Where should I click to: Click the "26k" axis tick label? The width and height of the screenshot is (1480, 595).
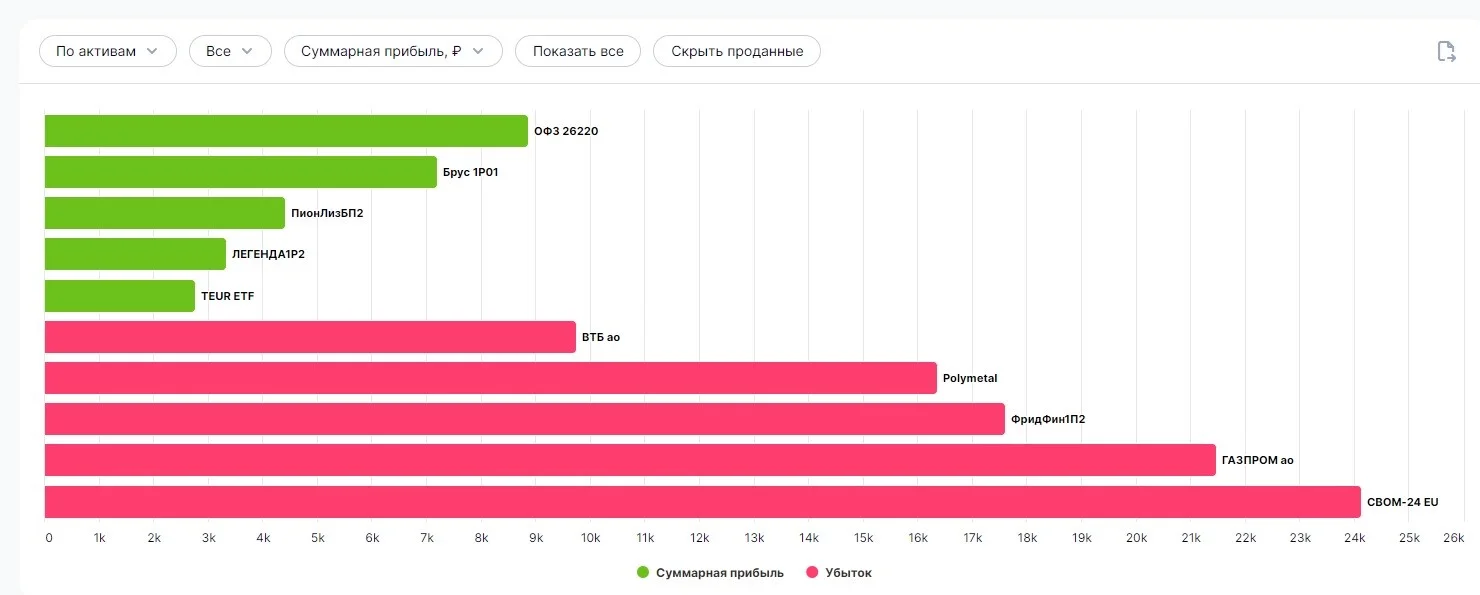click(1454, 538)
